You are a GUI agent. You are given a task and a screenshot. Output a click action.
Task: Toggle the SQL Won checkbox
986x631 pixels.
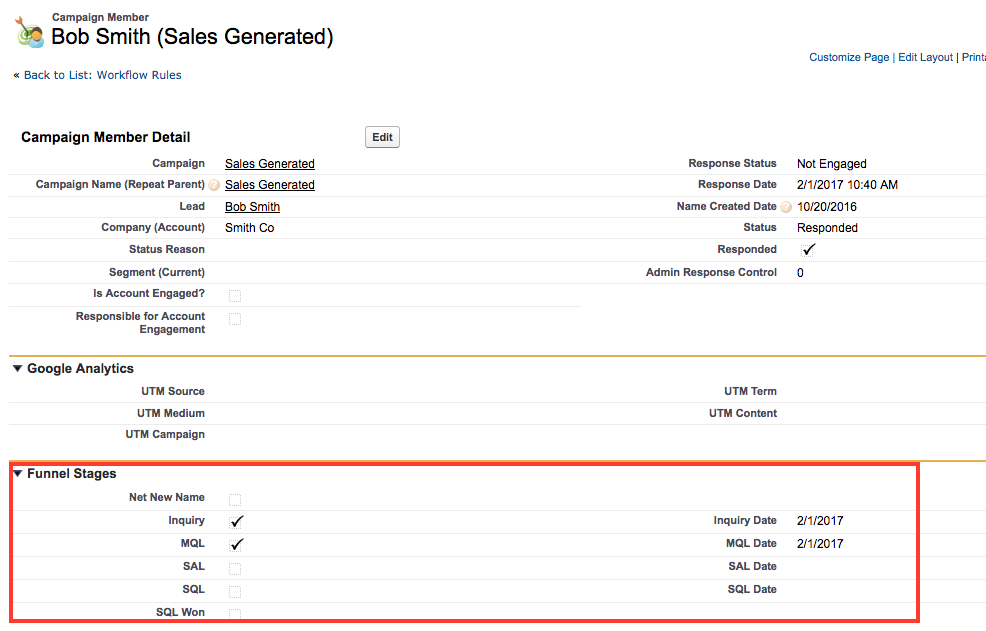pyautogui.click(x=235, y=614)
